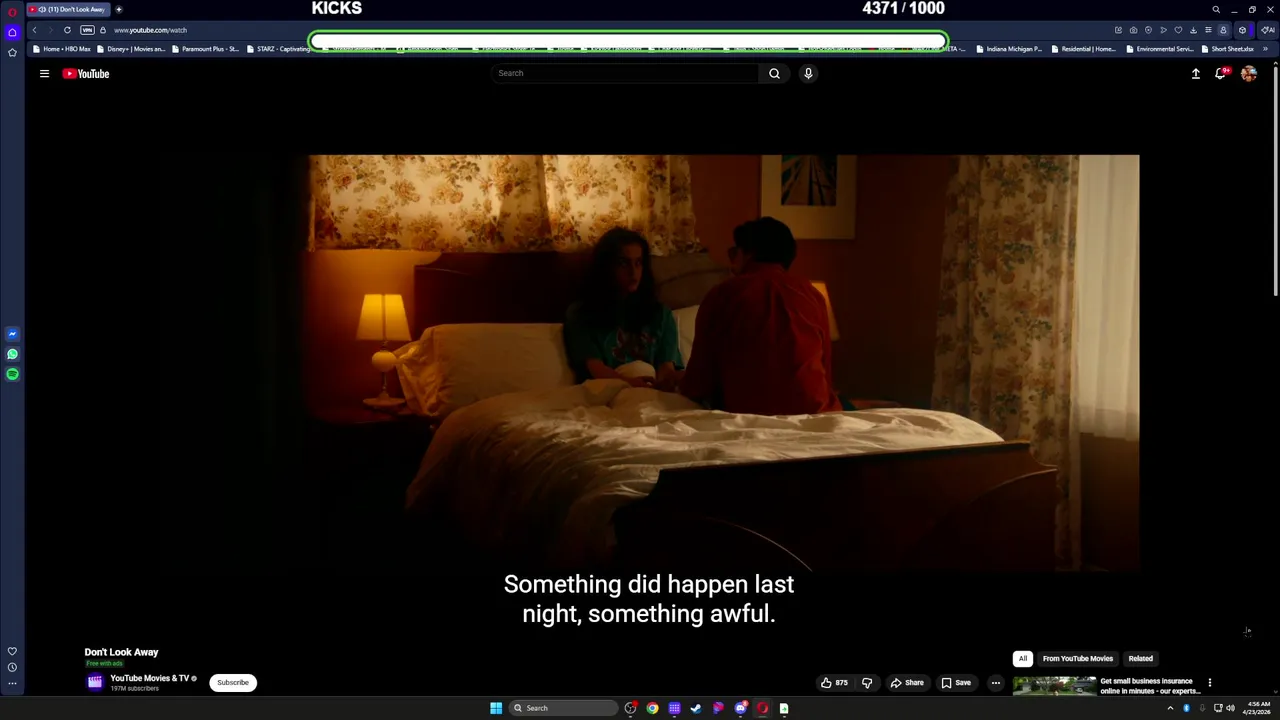Open Opera easy setup sliders icon
Image resolution: width=1280 pixels, height=720 pixels.
click(x=1208, y=30)
